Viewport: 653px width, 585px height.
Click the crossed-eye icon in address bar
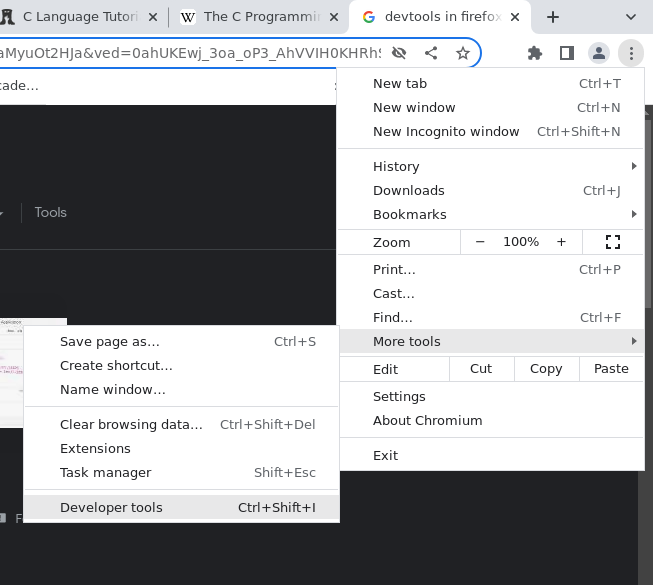point(399,53)
